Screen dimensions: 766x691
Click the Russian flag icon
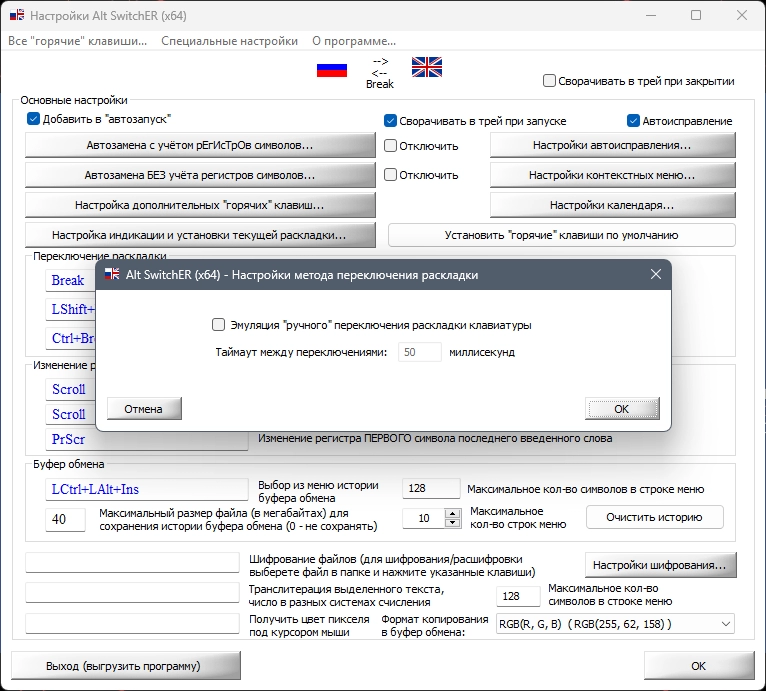coord(332,70)
